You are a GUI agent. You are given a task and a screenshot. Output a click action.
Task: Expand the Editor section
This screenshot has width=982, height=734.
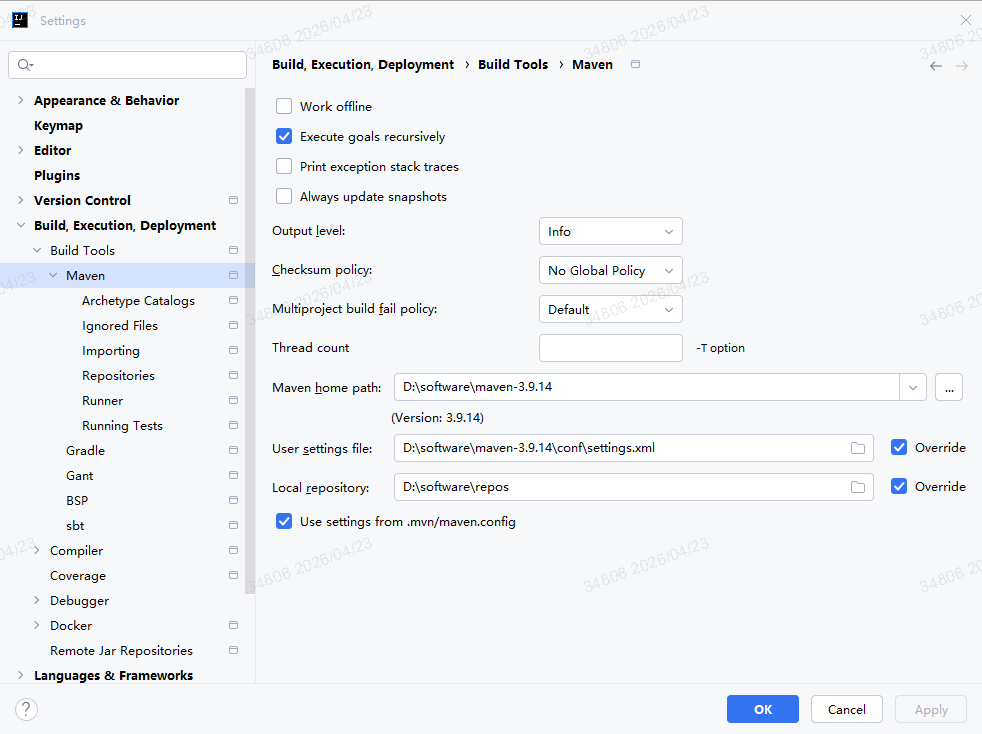click(x=21, y=150)
